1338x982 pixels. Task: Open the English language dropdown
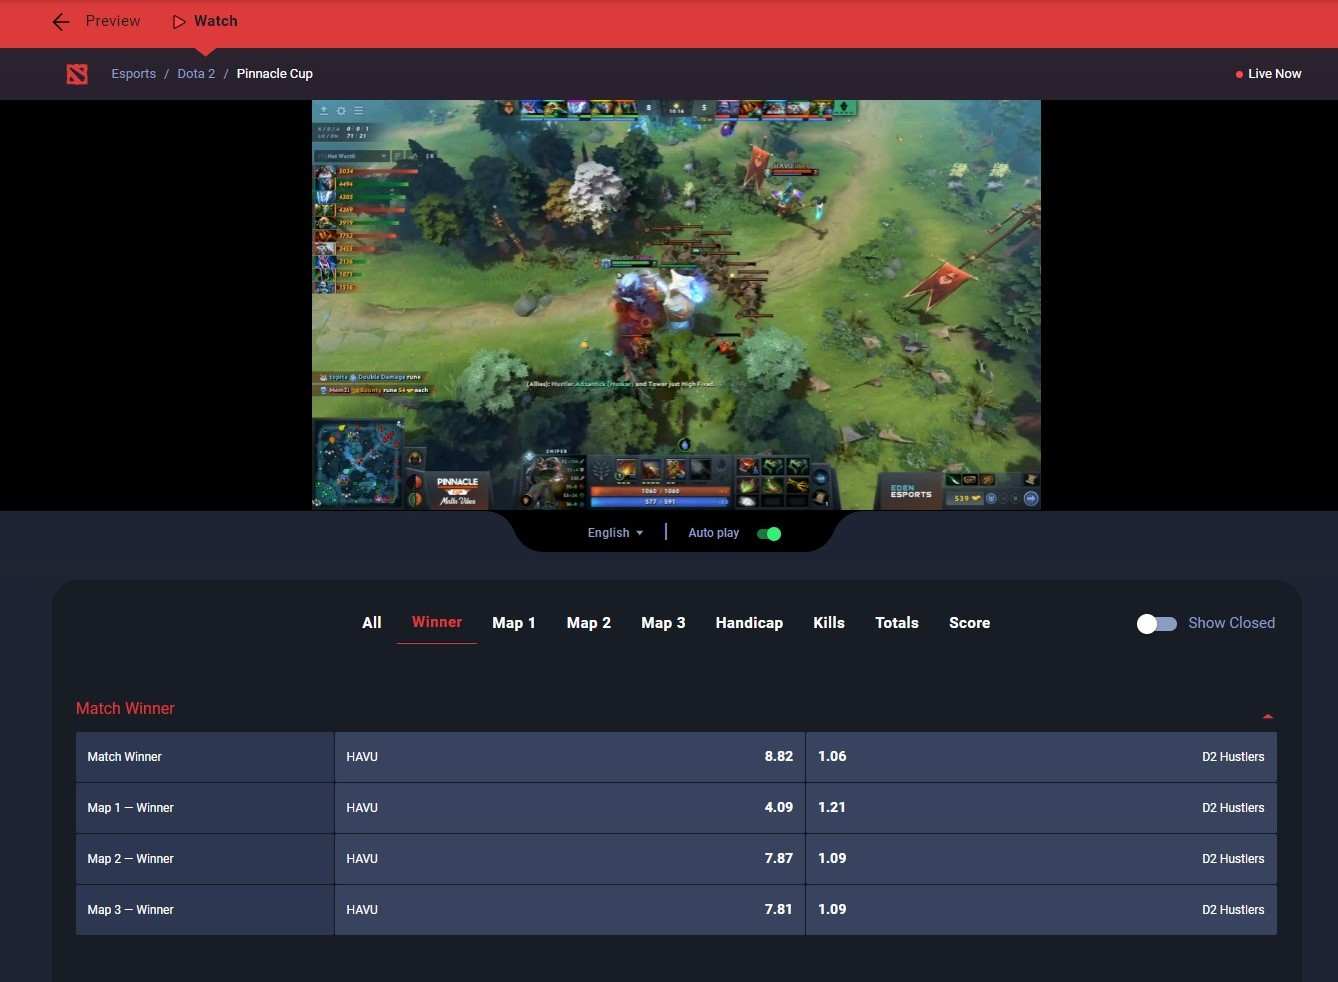click(615, 533)
